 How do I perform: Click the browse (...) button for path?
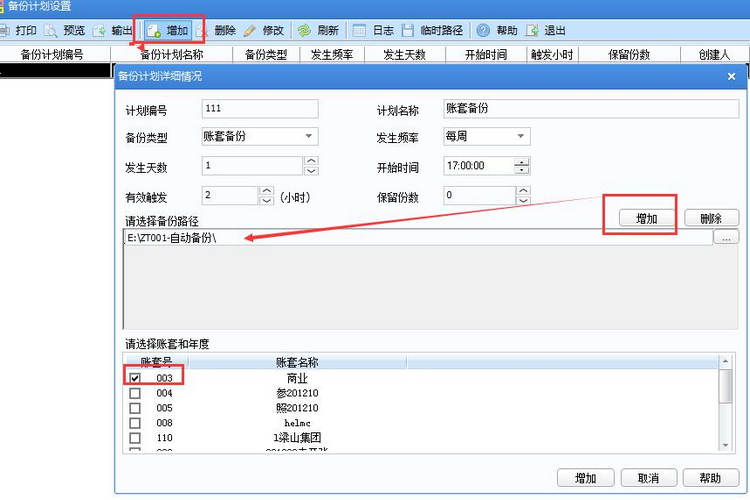click(726, 237)
